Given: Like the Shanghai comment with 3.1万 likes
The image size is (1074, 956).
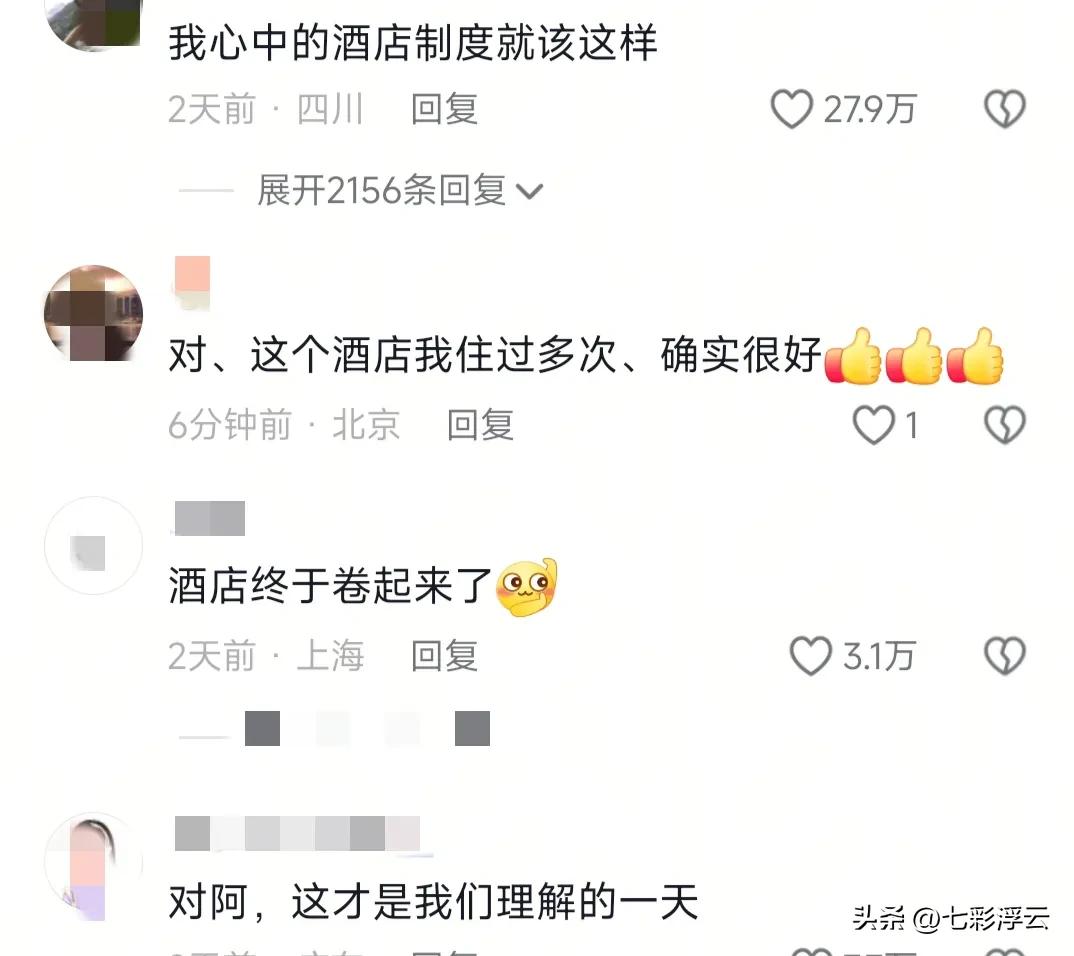Looking at the screenshot, I should [811, 656].
